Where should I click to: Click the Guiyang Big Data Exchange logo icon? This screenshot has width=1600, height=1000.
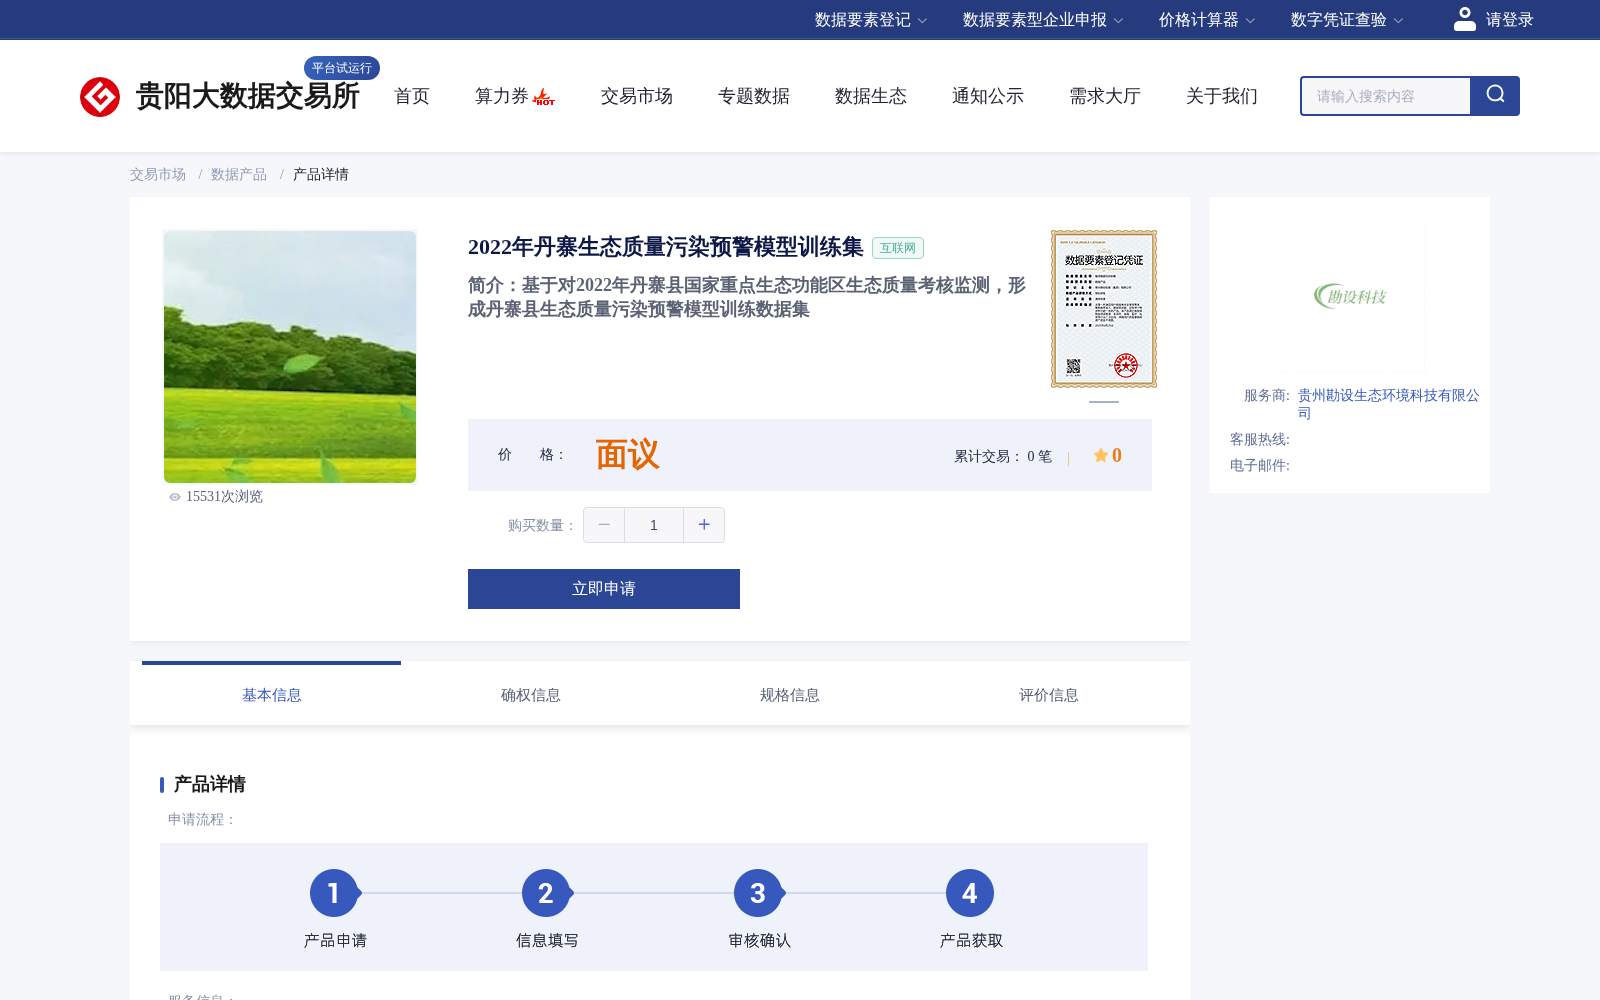coord(100,97)
